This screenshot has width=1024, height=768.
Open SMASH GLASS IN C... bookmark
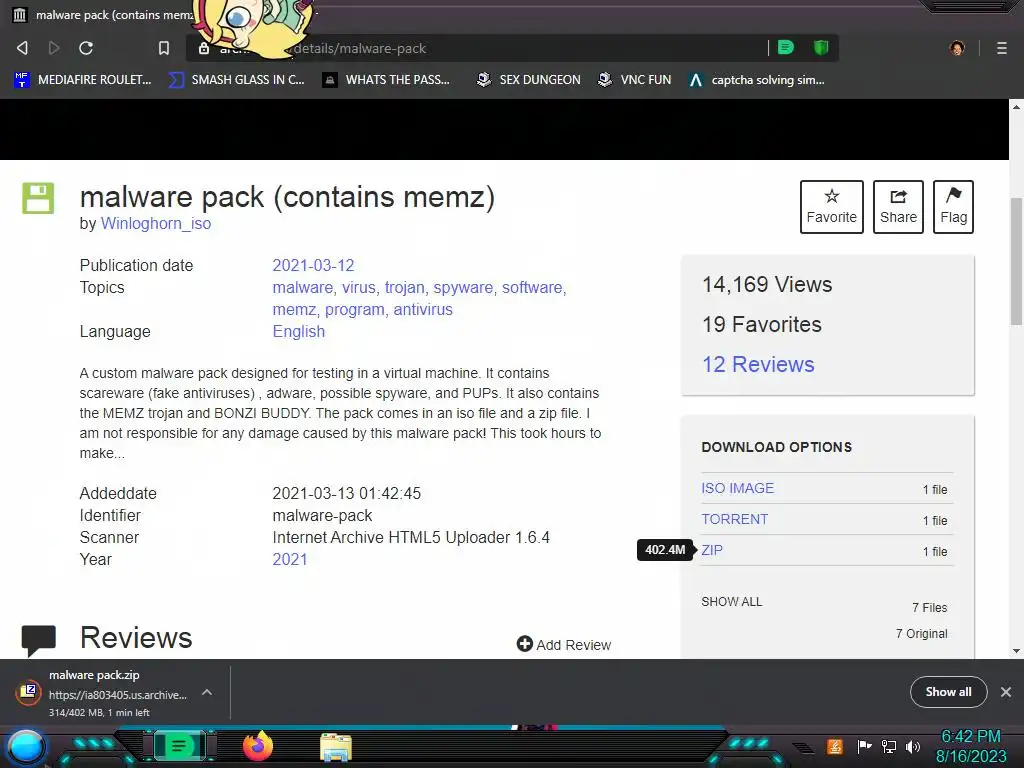point(236,80)
